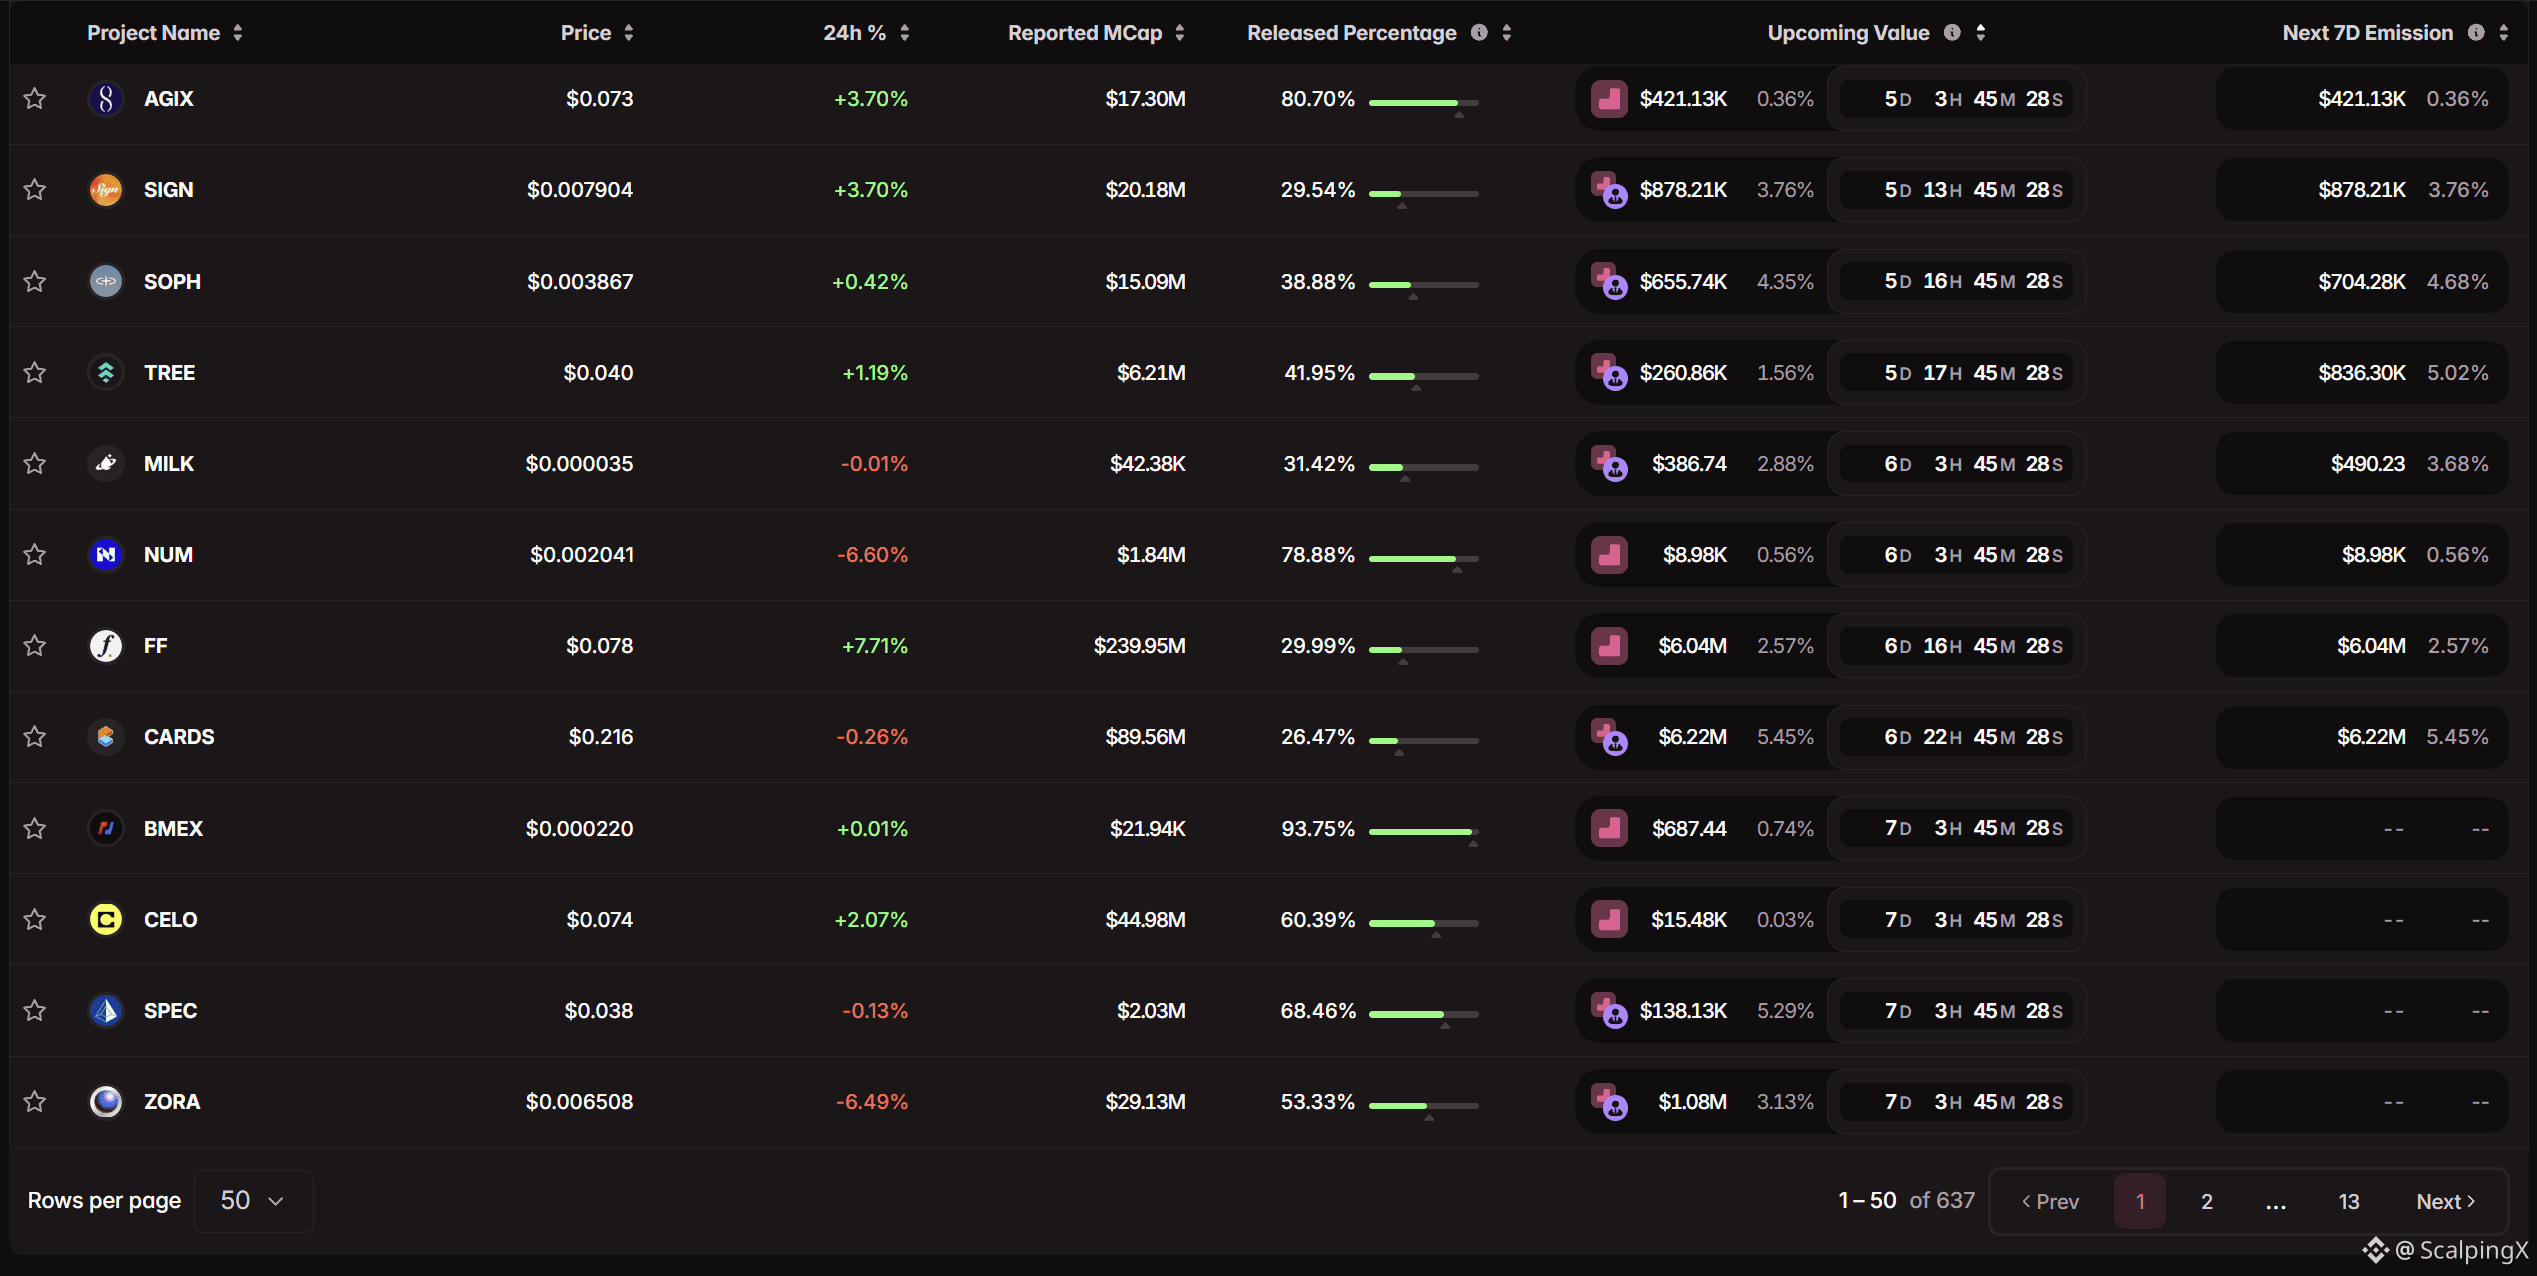Favorite FF with the star toggle
Viewport: 2537px width, 1276px height.
tap(35, 646)
